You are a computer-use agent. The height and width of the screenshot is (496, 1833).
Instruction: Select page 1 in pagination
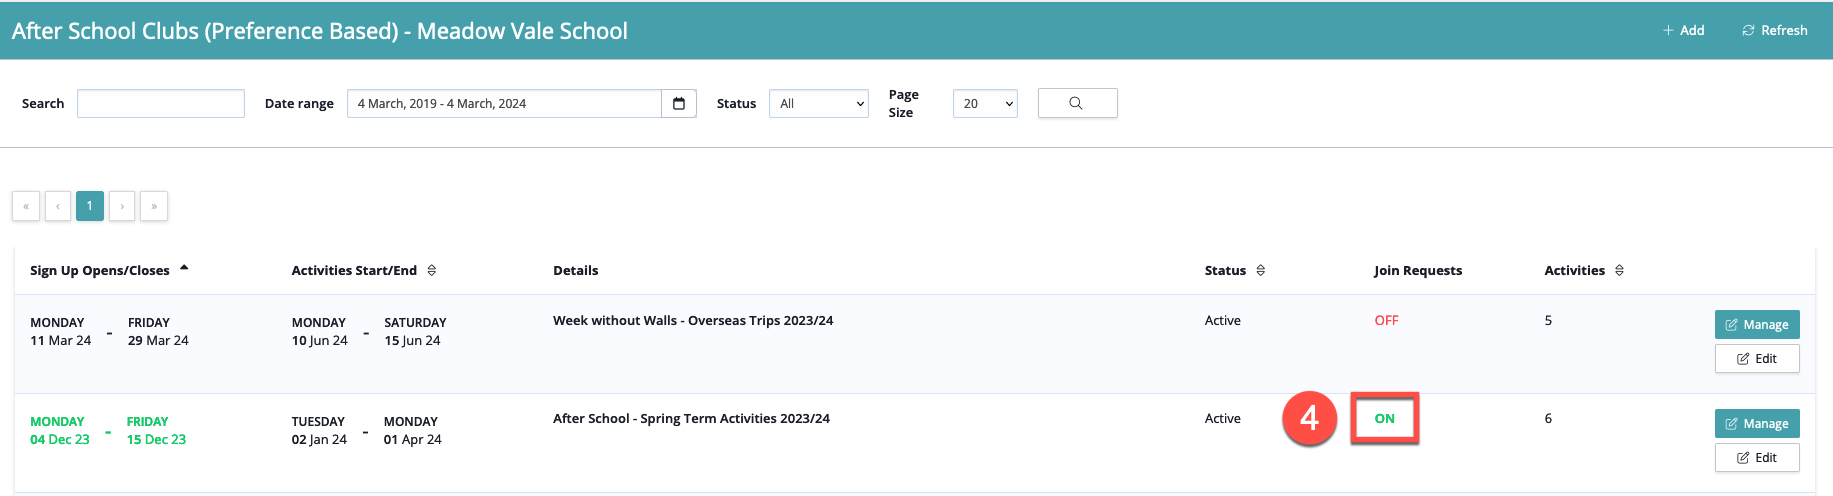coord(90,206)
